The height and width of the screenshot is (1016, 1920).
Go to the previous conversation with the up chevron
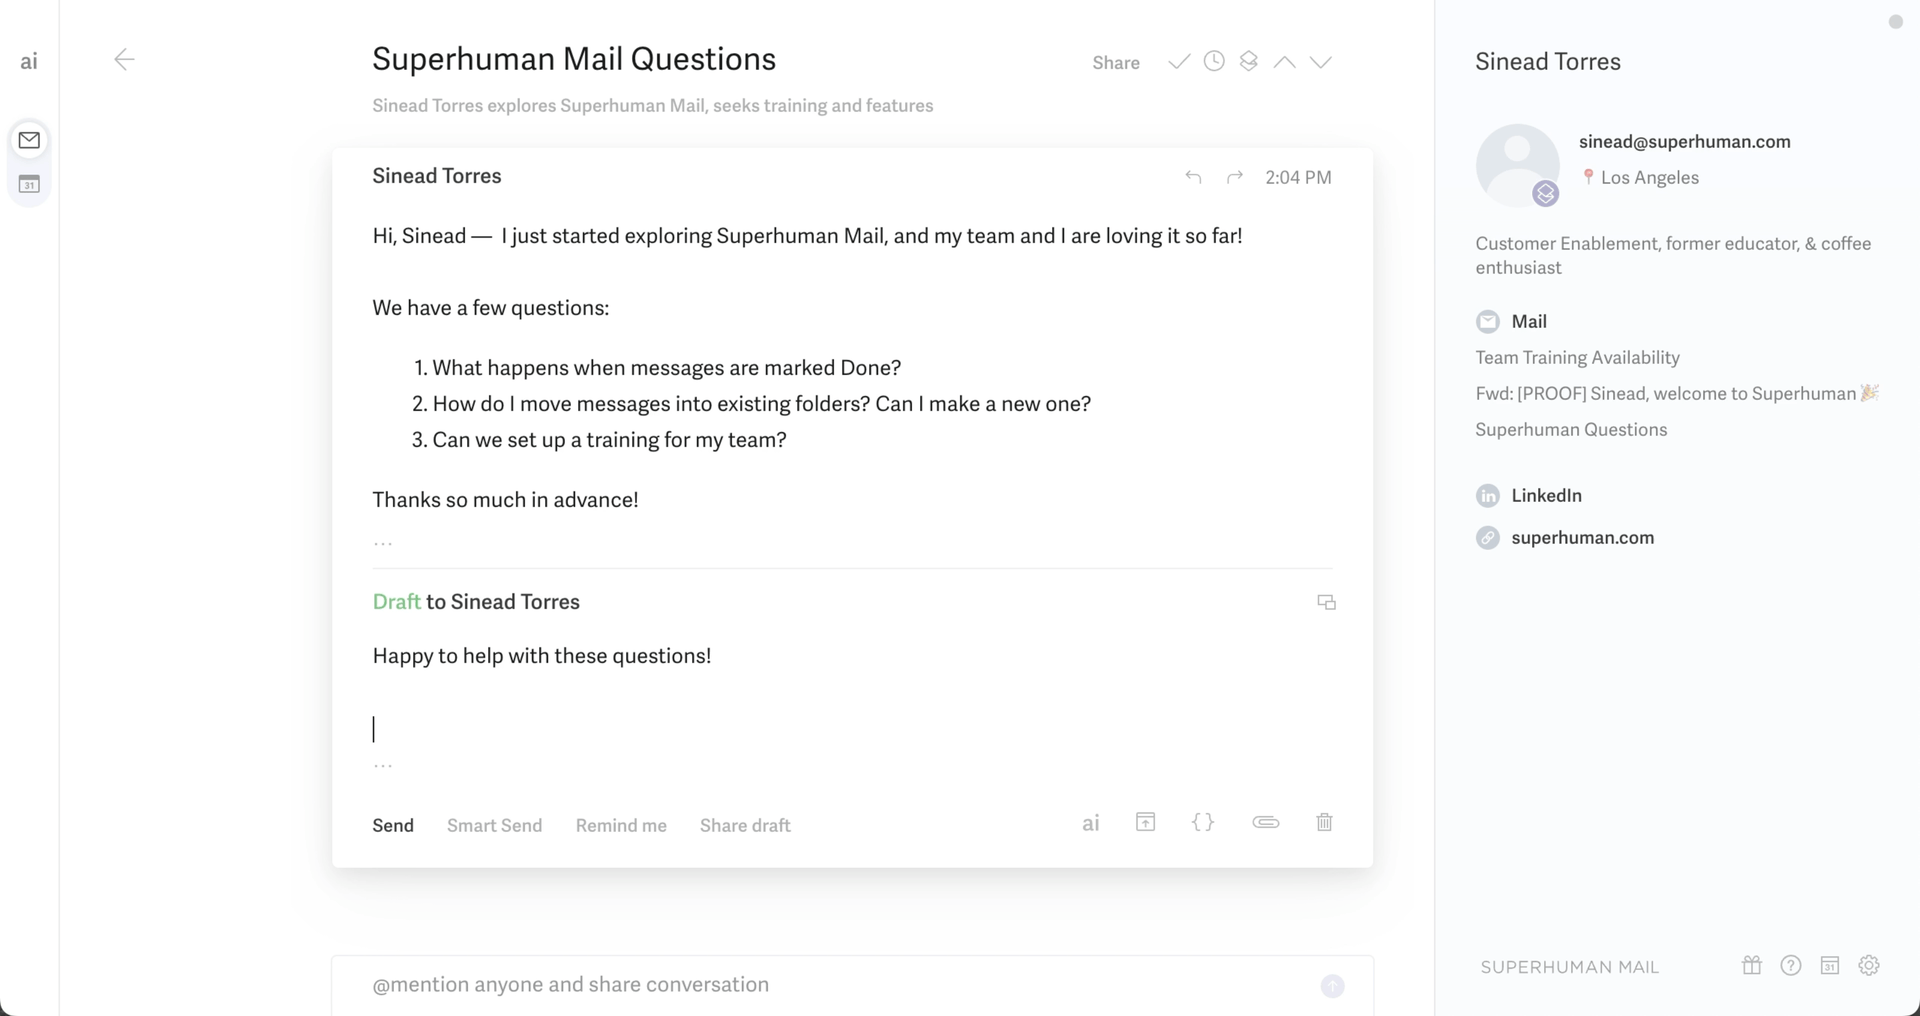[1284, 62]
